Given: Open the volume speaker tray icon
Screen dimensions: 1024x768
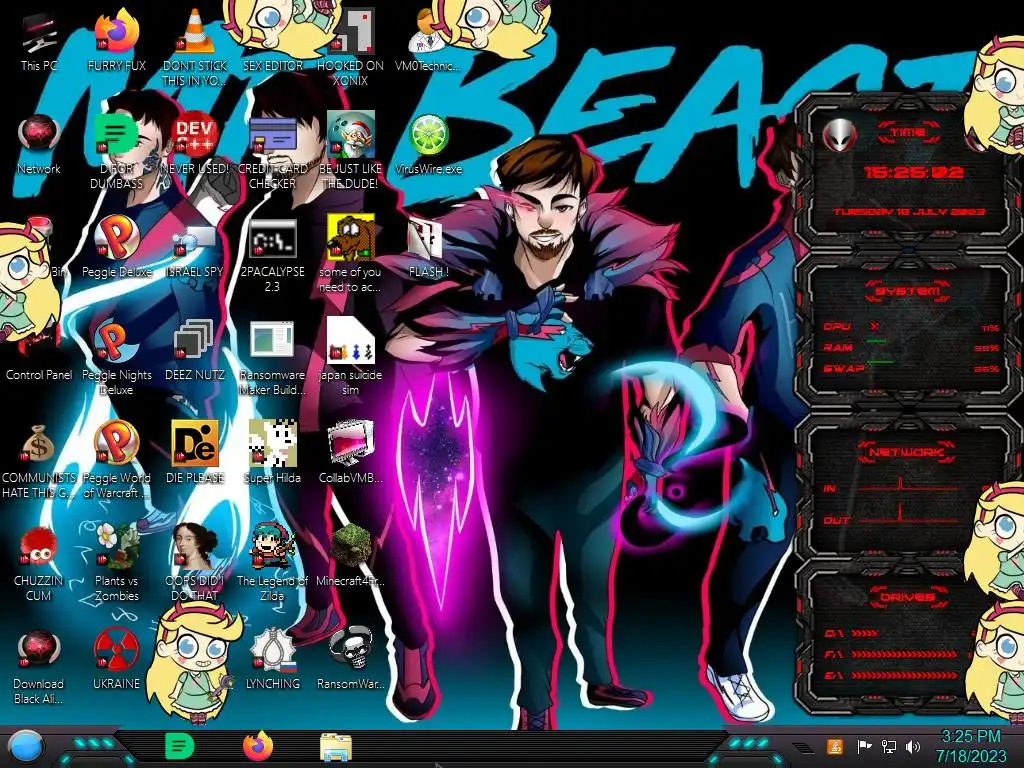Looking at the screenshot, I should [x=913, y=746].
